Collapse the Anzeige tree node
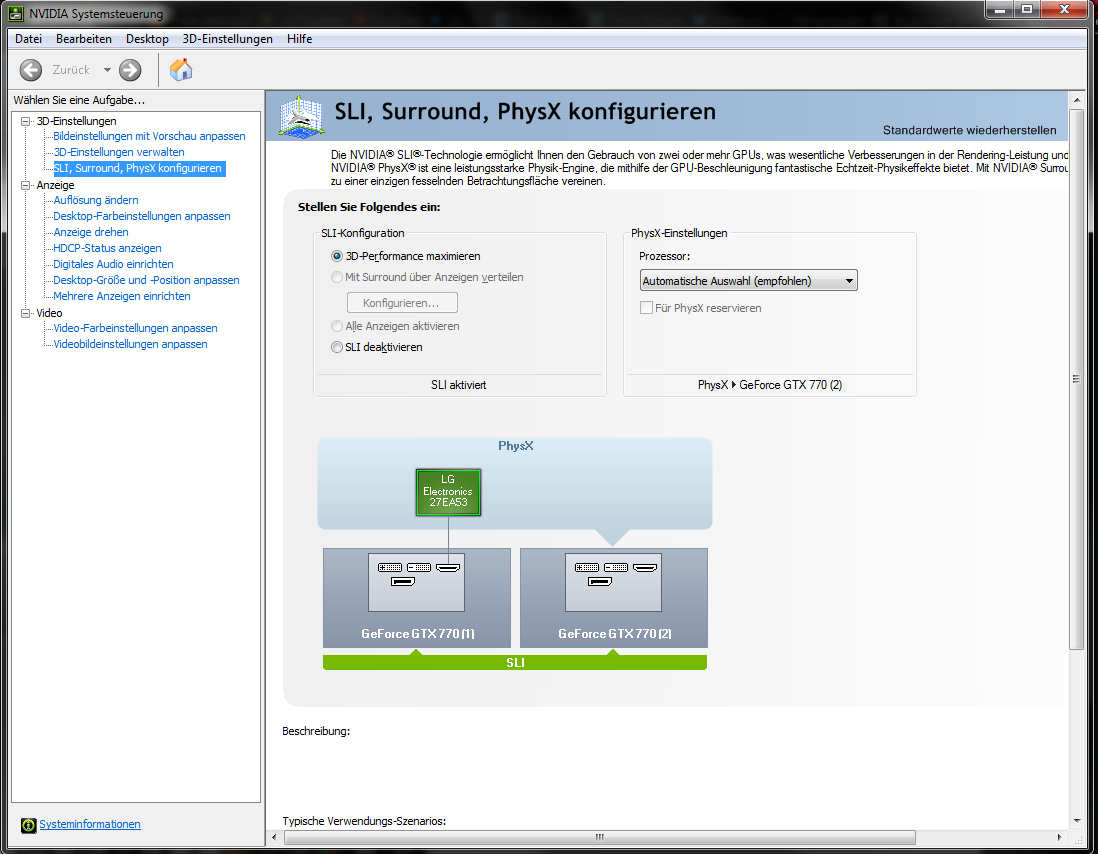The height and width of the screenshot is (854, 1098). point(26,186)
